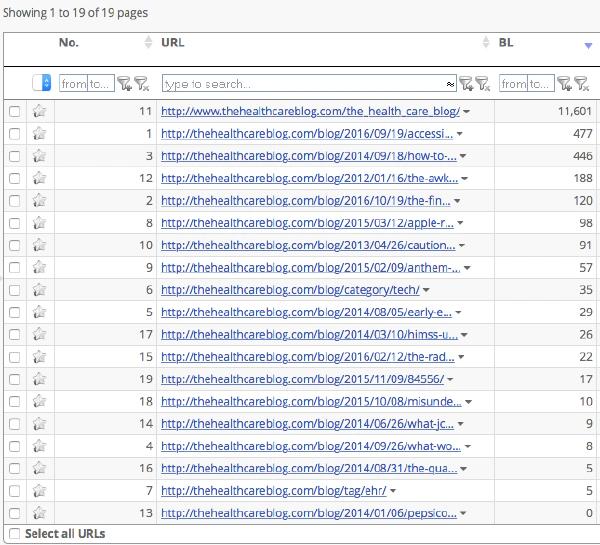Focus the BL column to field
This screenshot has height=545, width=600.
541,83
